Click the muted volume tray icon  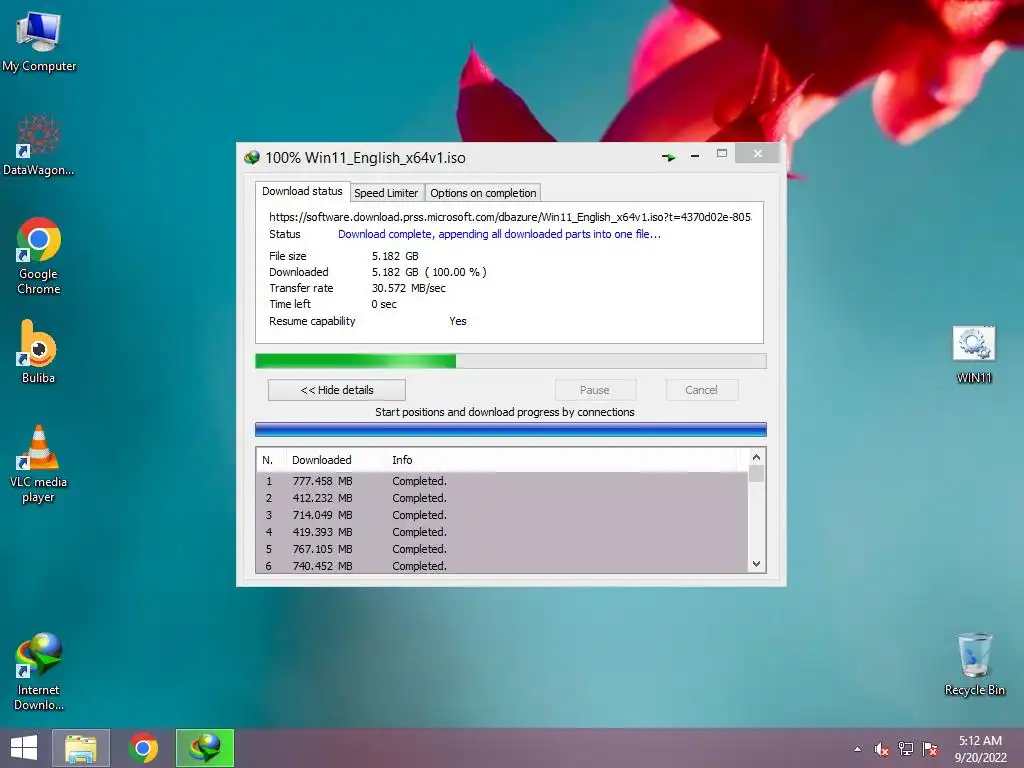882,749
